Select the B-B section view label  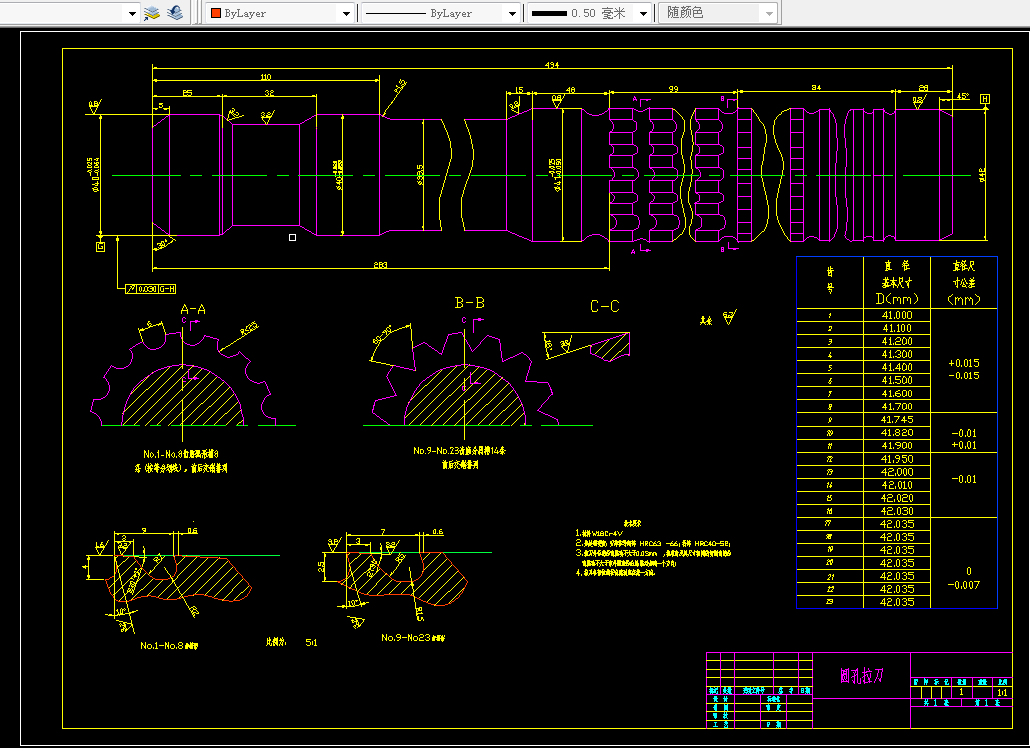coord(470,303)
